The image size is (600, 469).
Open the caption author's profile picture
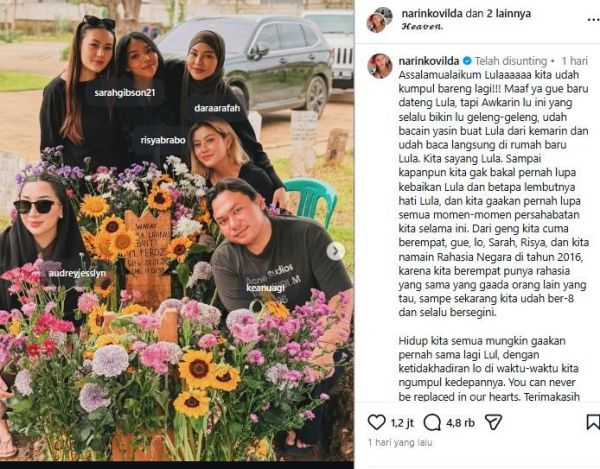pyautogui.click(x=380, y=66)
